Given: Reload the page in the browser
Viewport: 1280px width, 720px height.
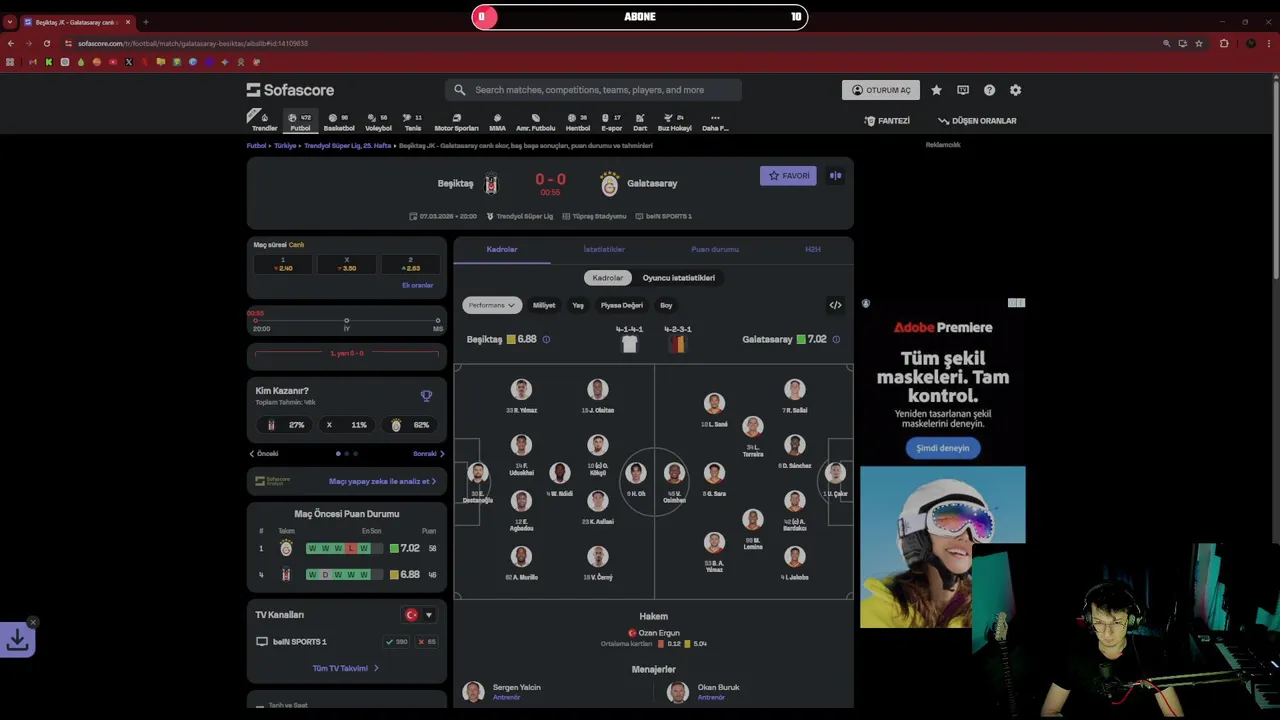Looking at the screenshot, I should [x=46, y=44].
